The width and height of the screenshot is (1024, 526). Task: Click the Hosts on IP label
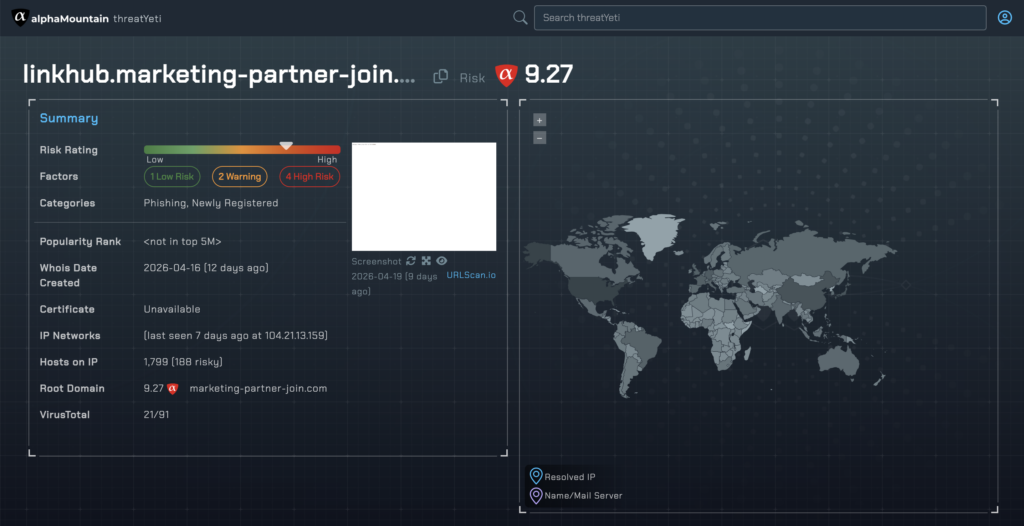click(69, 362)
